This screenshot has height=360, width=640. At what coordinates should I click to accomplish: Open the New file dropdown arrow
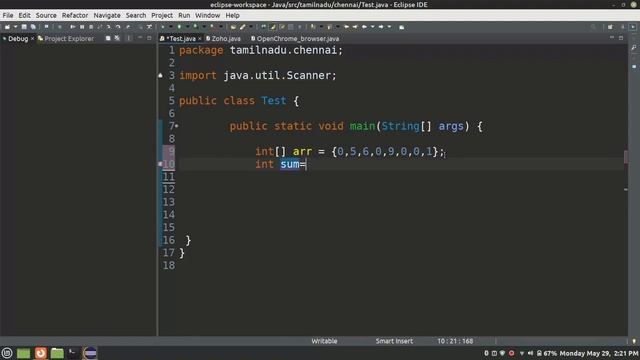click(x=15, y=27)
